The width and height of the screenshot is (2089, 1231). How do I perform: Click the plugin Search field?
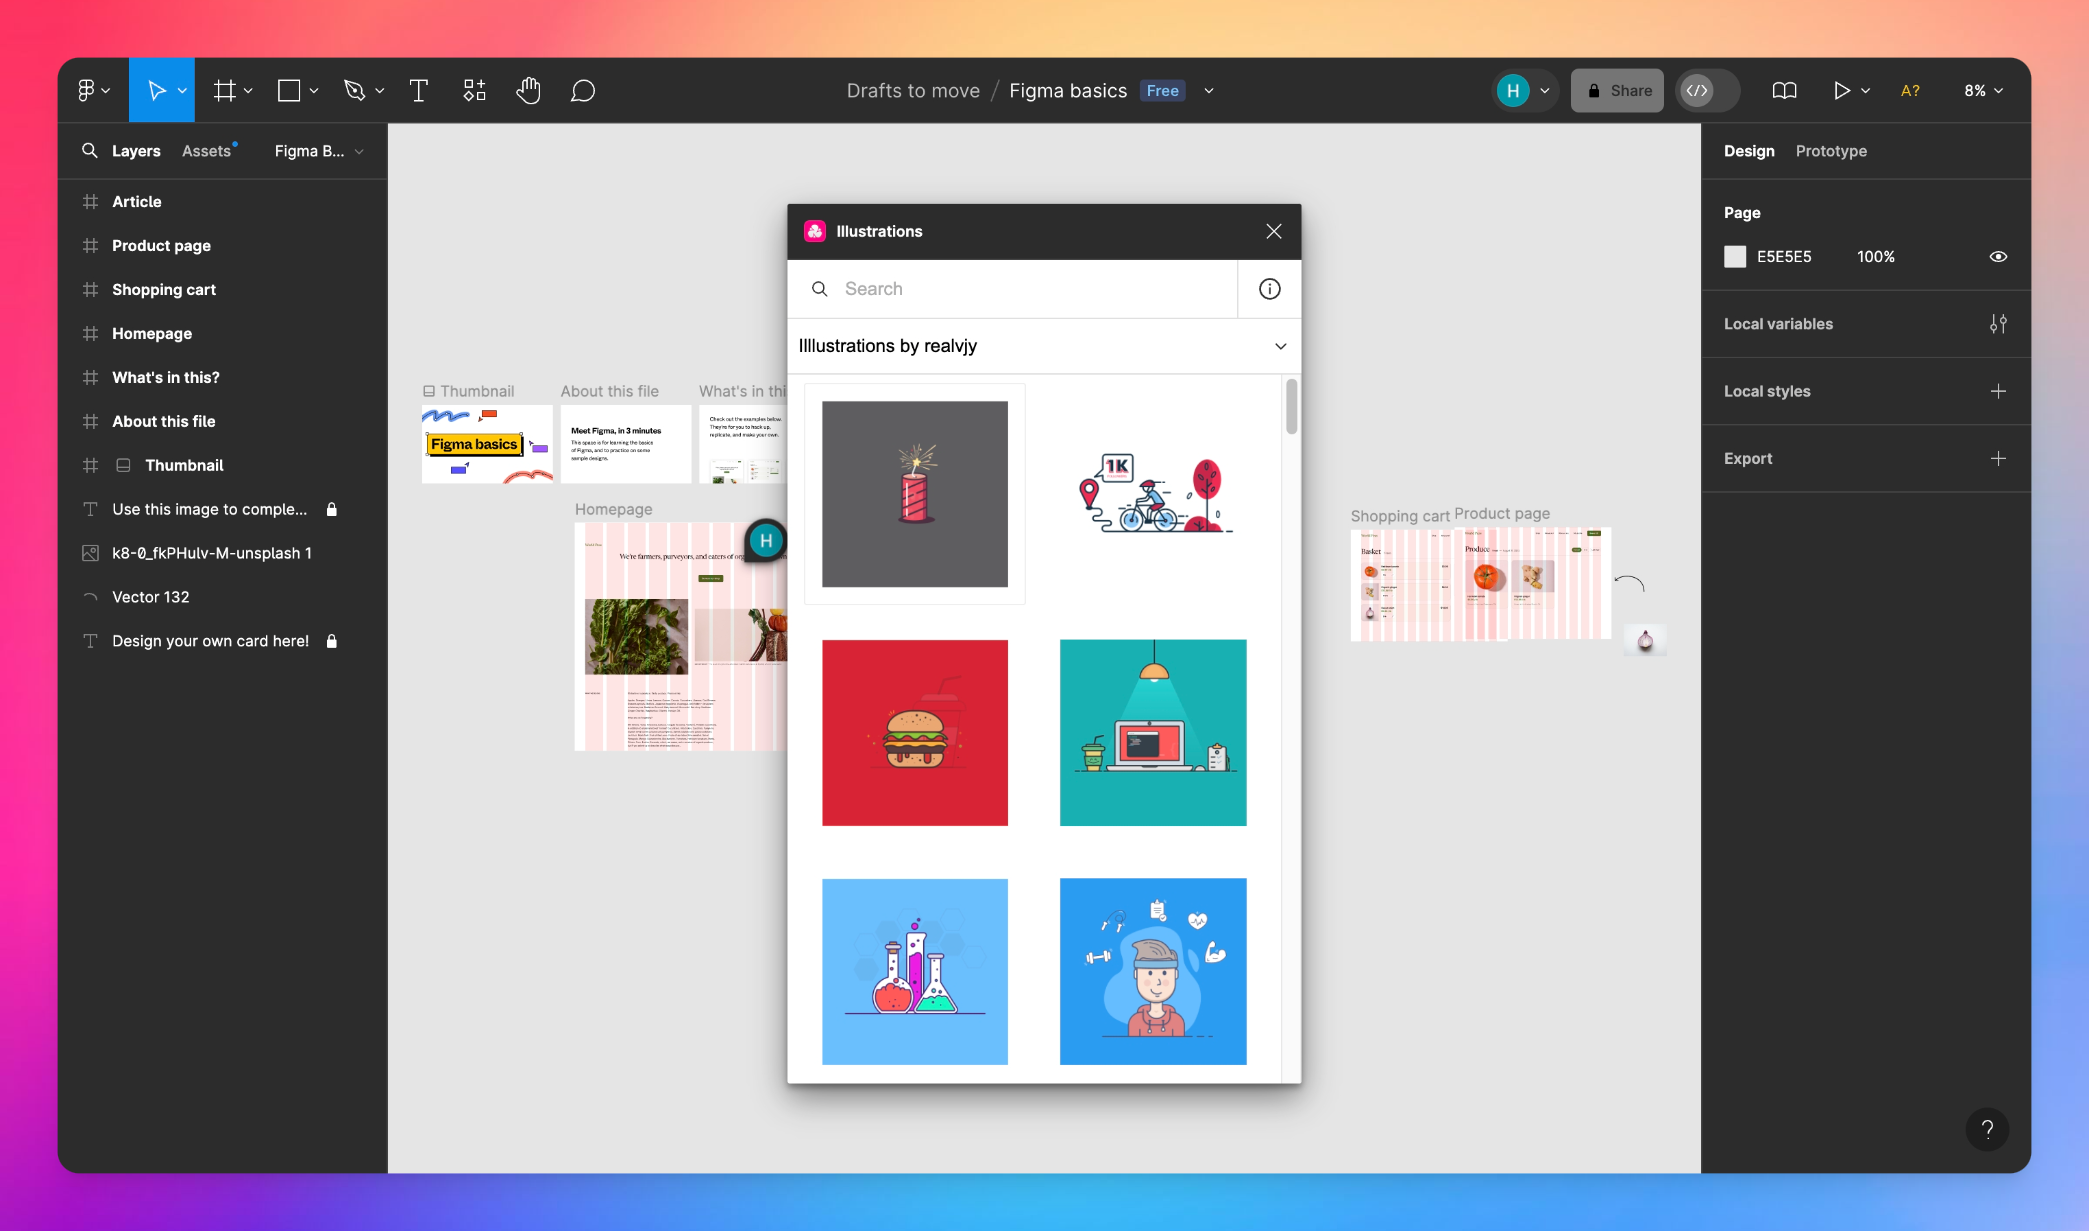[x=1012, y=289]
